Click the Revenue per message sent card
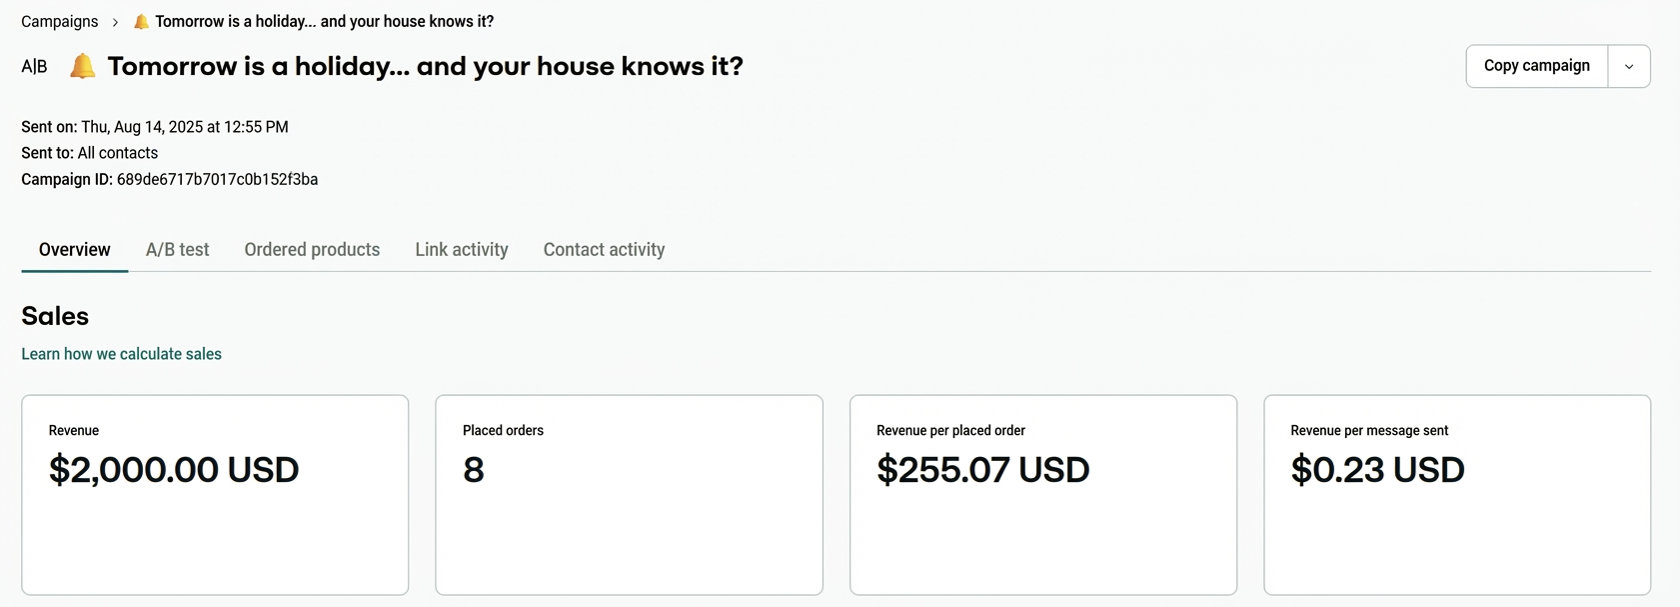The width and height of the screenshot is (1680, 607). pyautogui.click(x=1456, y=494)
